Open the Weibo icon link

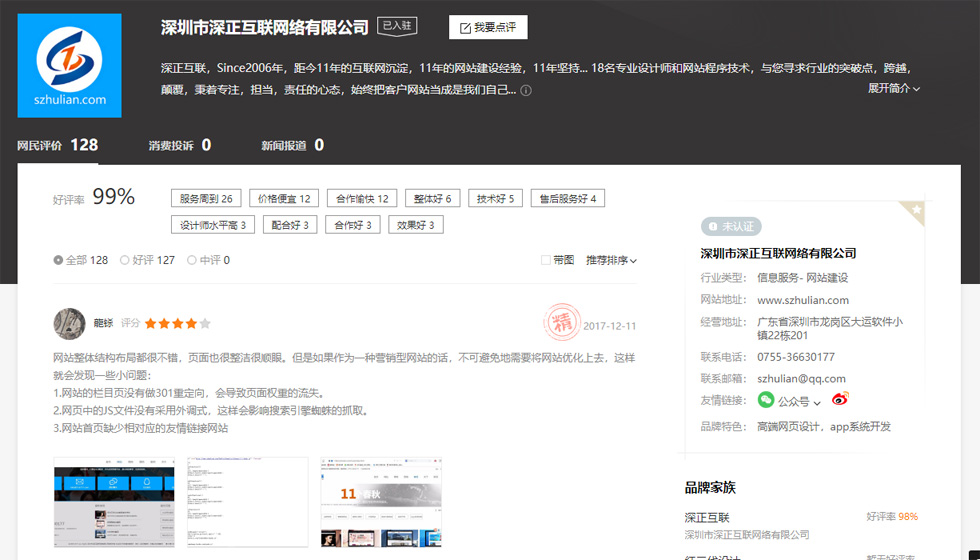tap(840, 399)
